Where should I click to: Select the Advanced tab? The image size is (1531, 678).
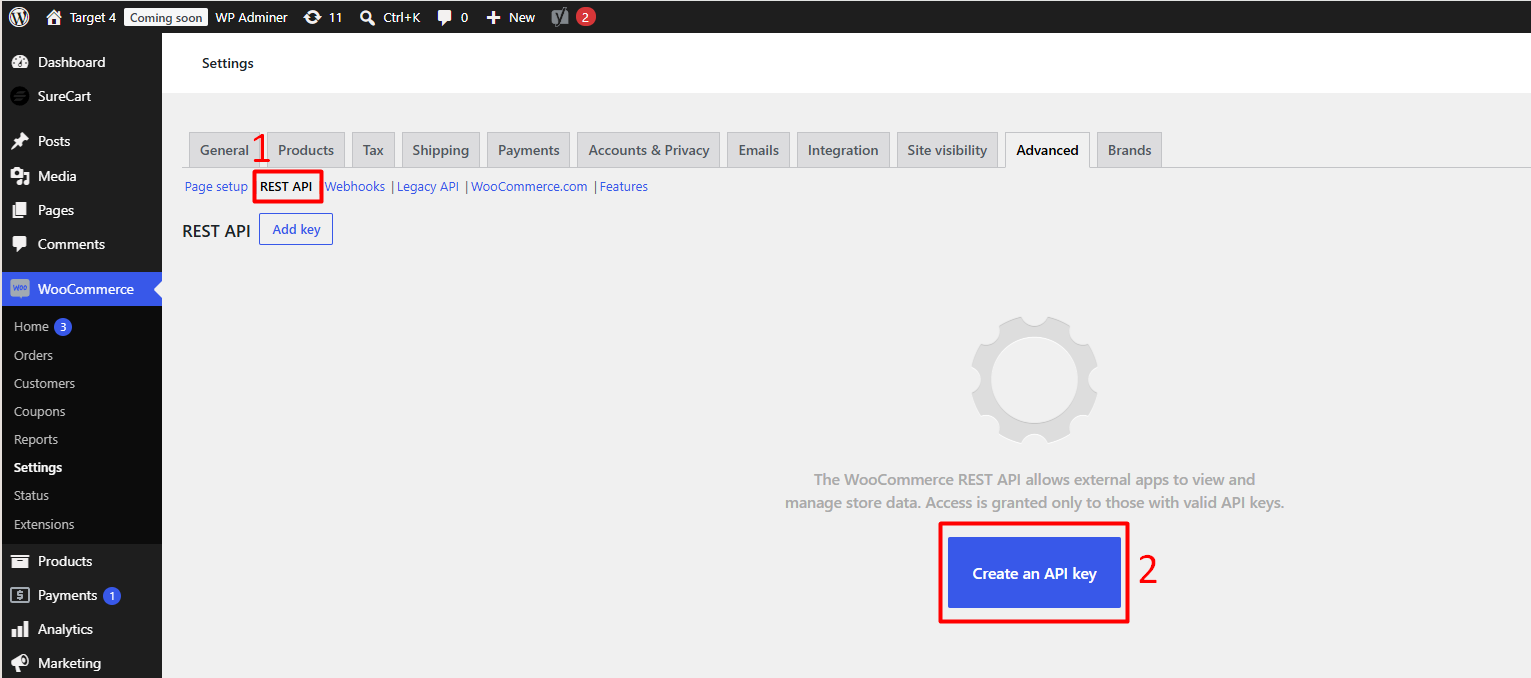click(1047, 150)
